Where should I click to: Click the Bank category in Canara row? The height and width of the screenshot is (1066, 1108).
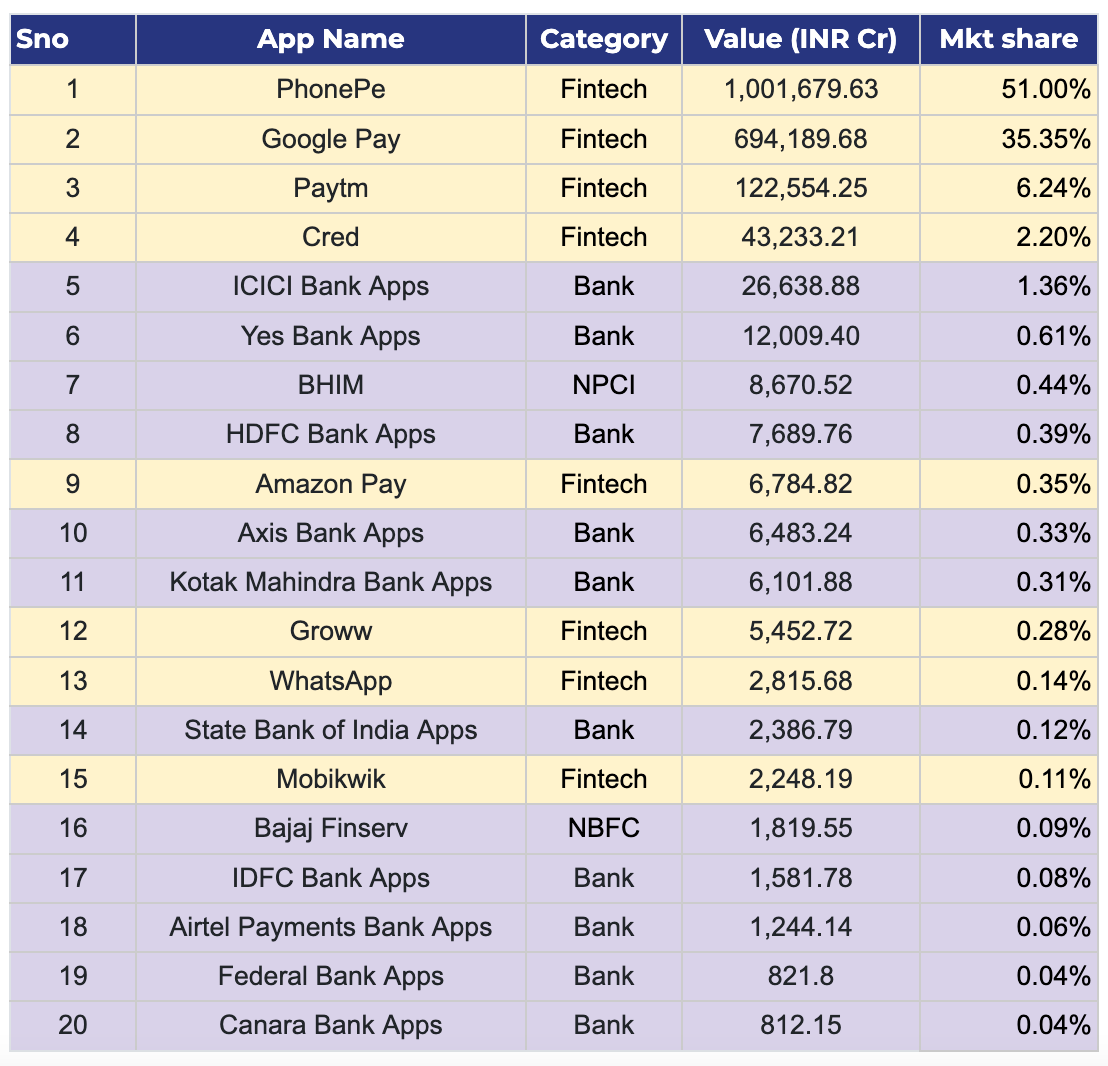pos(604,1025)
